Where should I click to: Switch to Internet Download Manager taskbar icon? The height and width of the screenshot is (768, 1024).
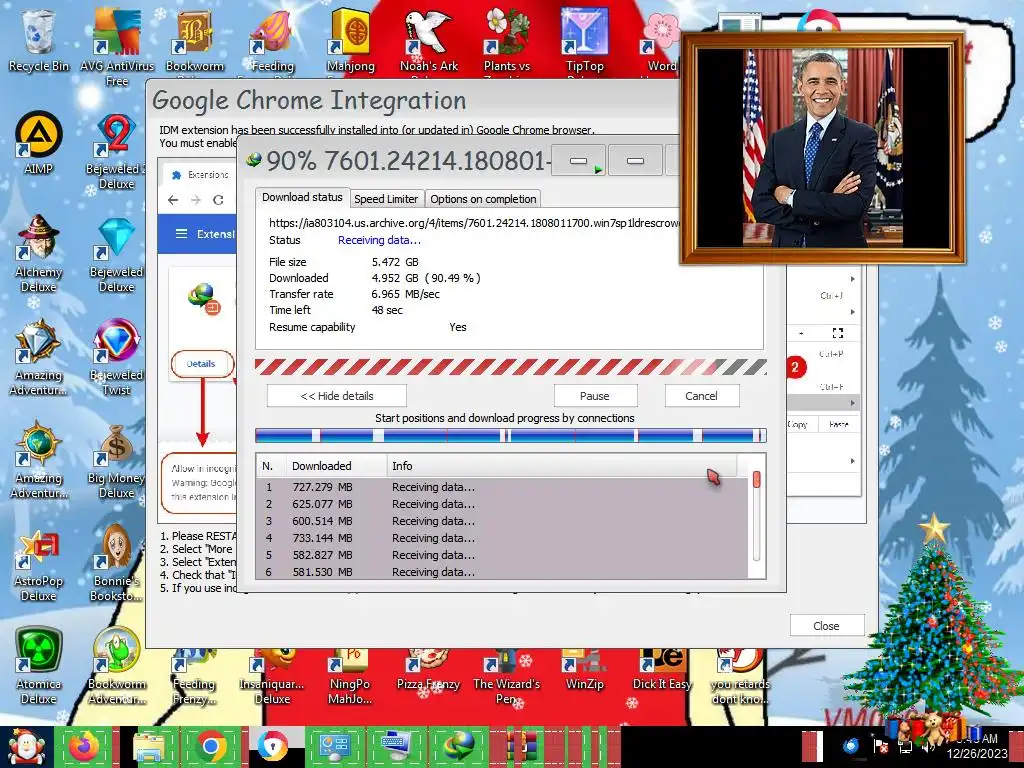[460, 747]
